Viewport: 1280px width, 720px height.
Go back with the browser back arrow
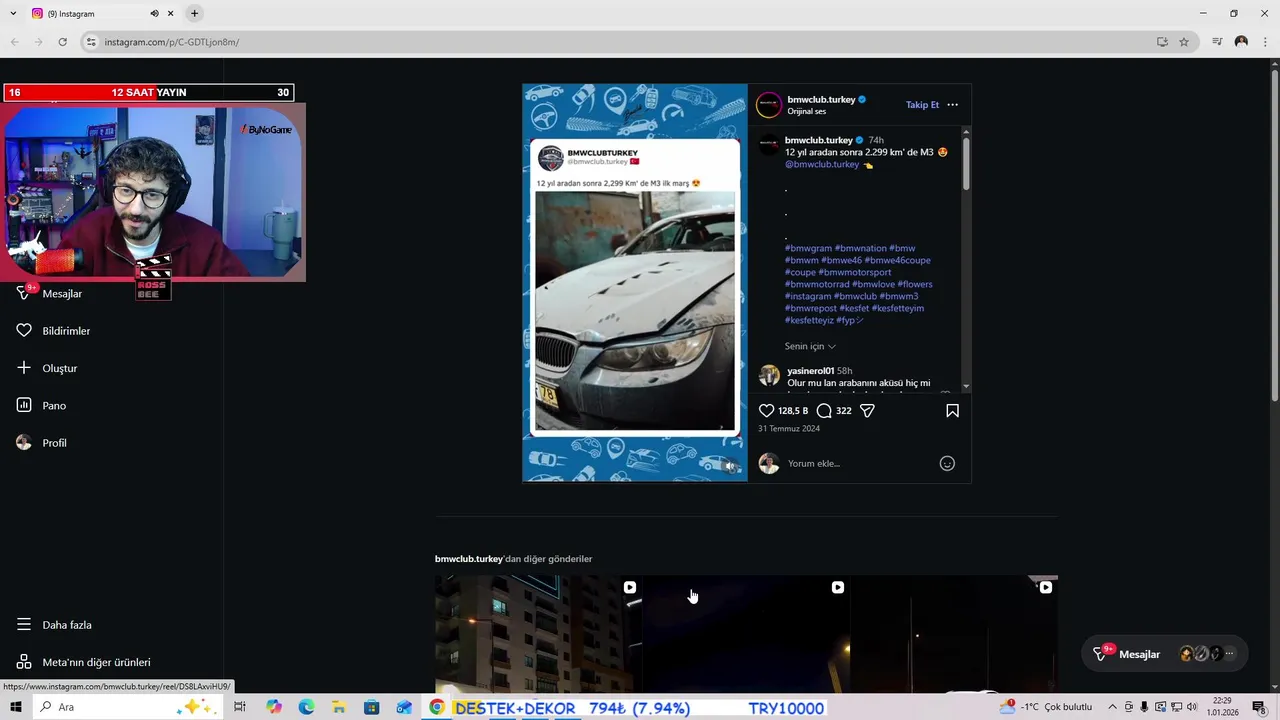point(14,42)
